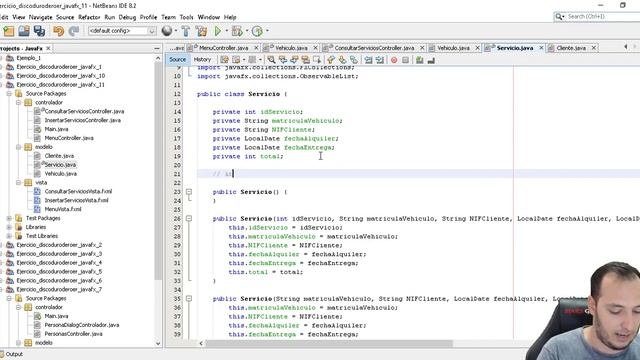Close the Projects panel tab
The width and height of the screenshot is (640, 360).
[48, 49]
